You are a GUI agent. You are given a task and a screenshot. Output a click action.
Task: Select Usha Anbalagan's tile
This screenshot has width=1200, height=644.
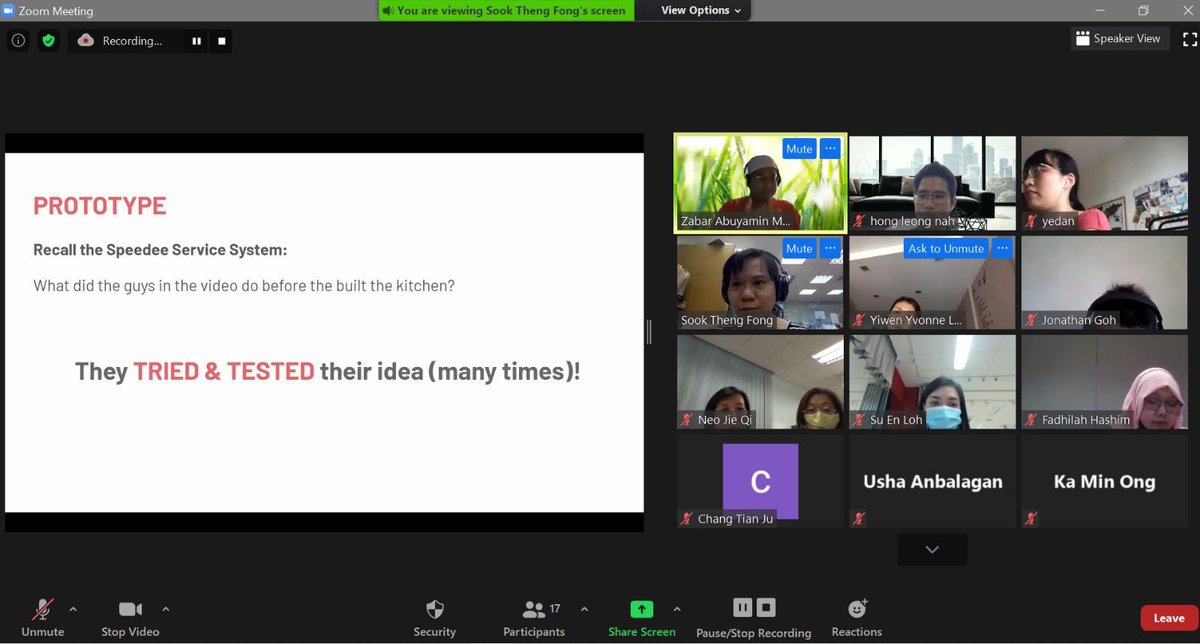click(x=932, y=481)
